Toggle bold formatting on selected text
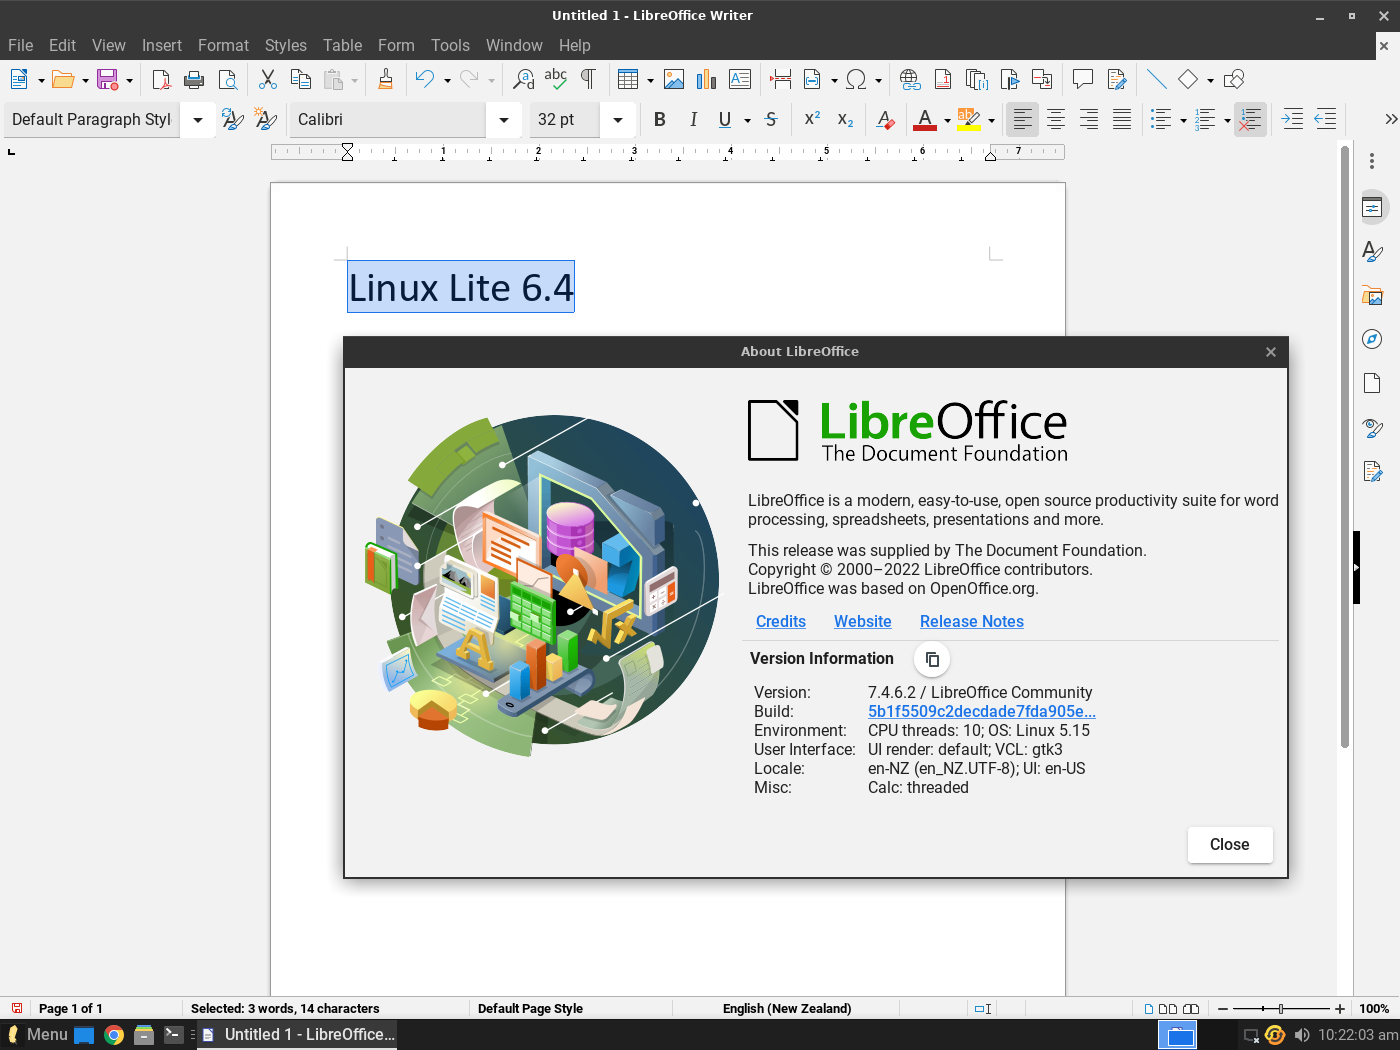 click(x=660, y=119)
